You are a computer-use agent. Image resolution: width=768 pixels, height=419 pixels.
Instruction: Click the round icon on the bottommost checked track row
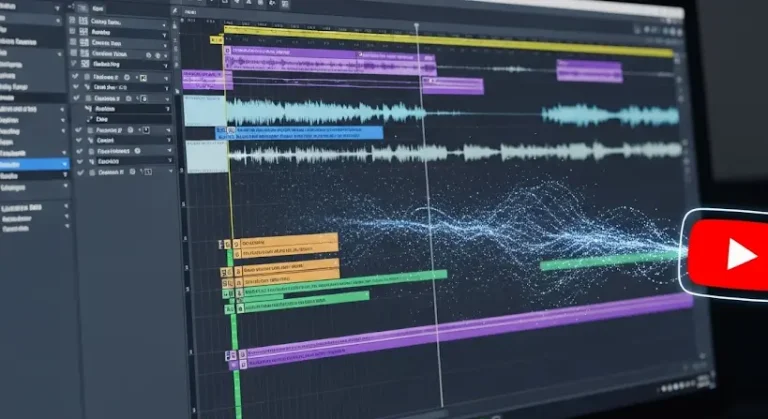click(132, 172)
